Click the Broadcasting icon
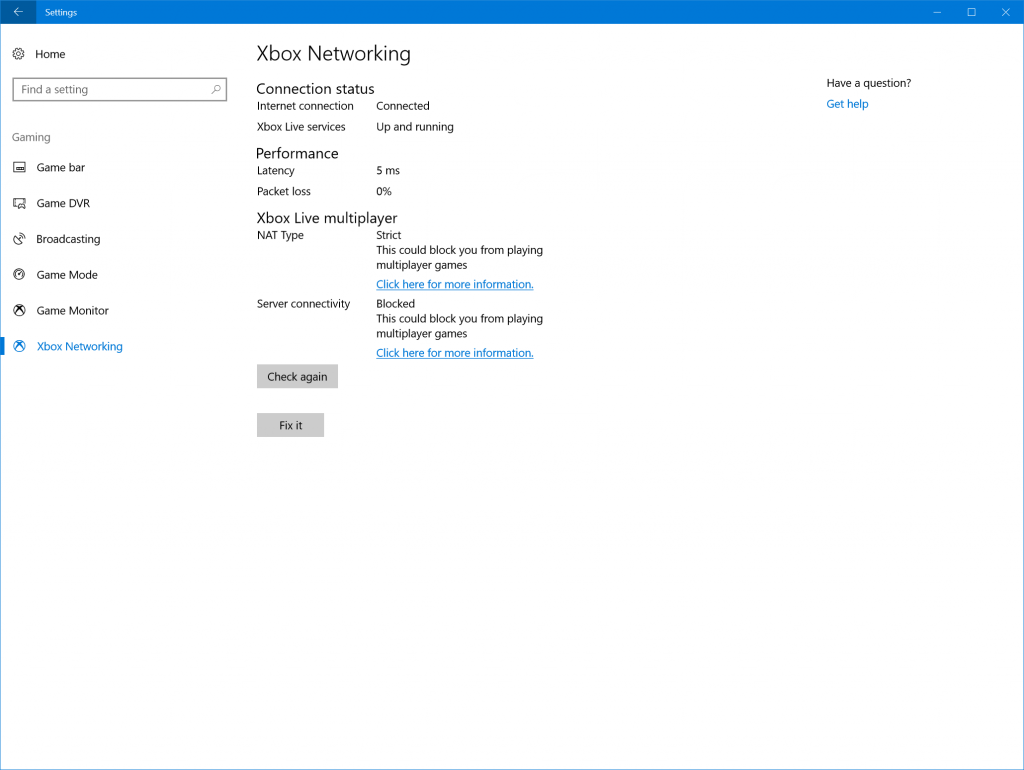 [x=20, y=239]
